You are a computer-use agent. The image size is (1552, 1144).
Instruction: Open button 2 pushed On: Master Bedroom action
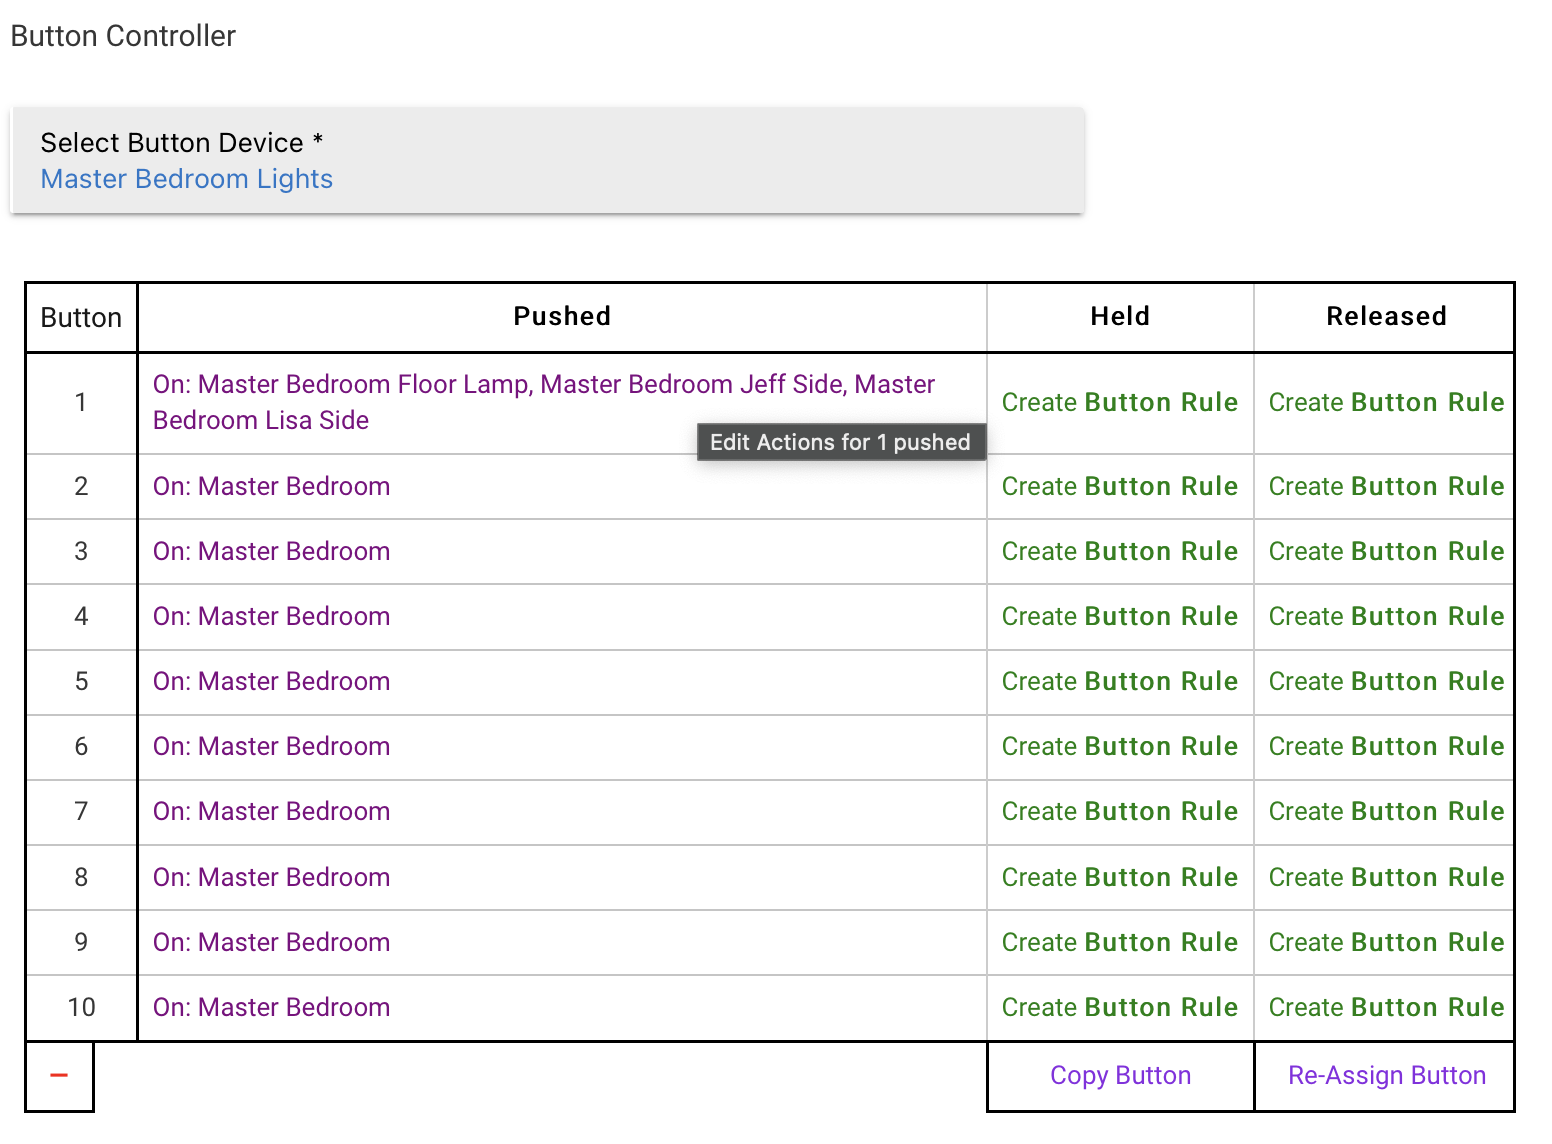coord(271,487)
